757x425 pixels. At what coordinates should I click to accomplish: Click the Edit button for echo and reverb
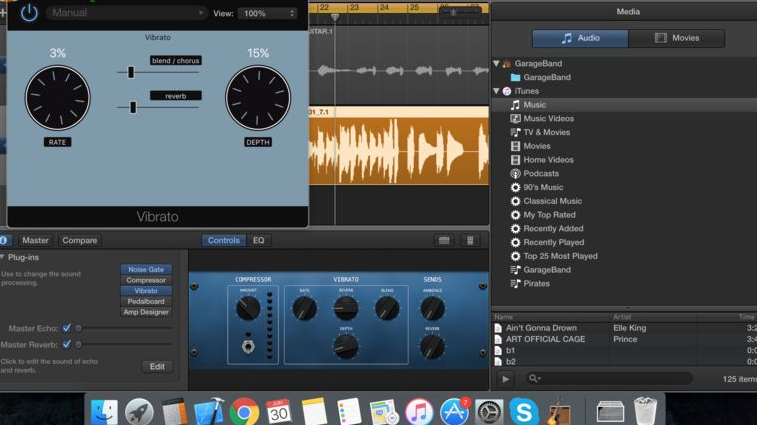click(157, 367)
